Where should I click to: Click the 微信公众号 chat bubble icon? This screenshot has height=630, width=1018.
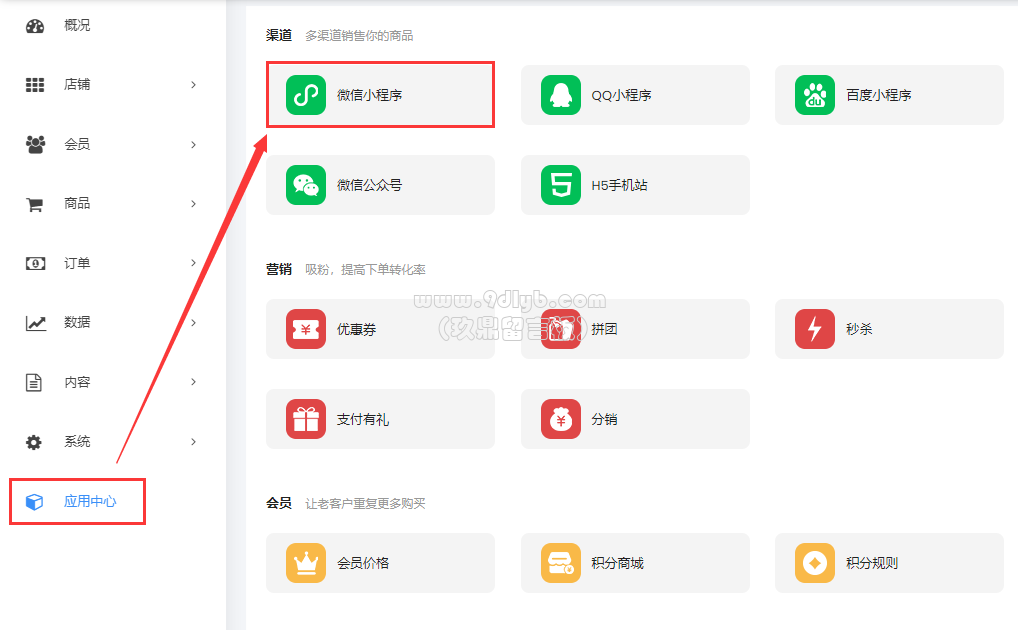point(306,185)
